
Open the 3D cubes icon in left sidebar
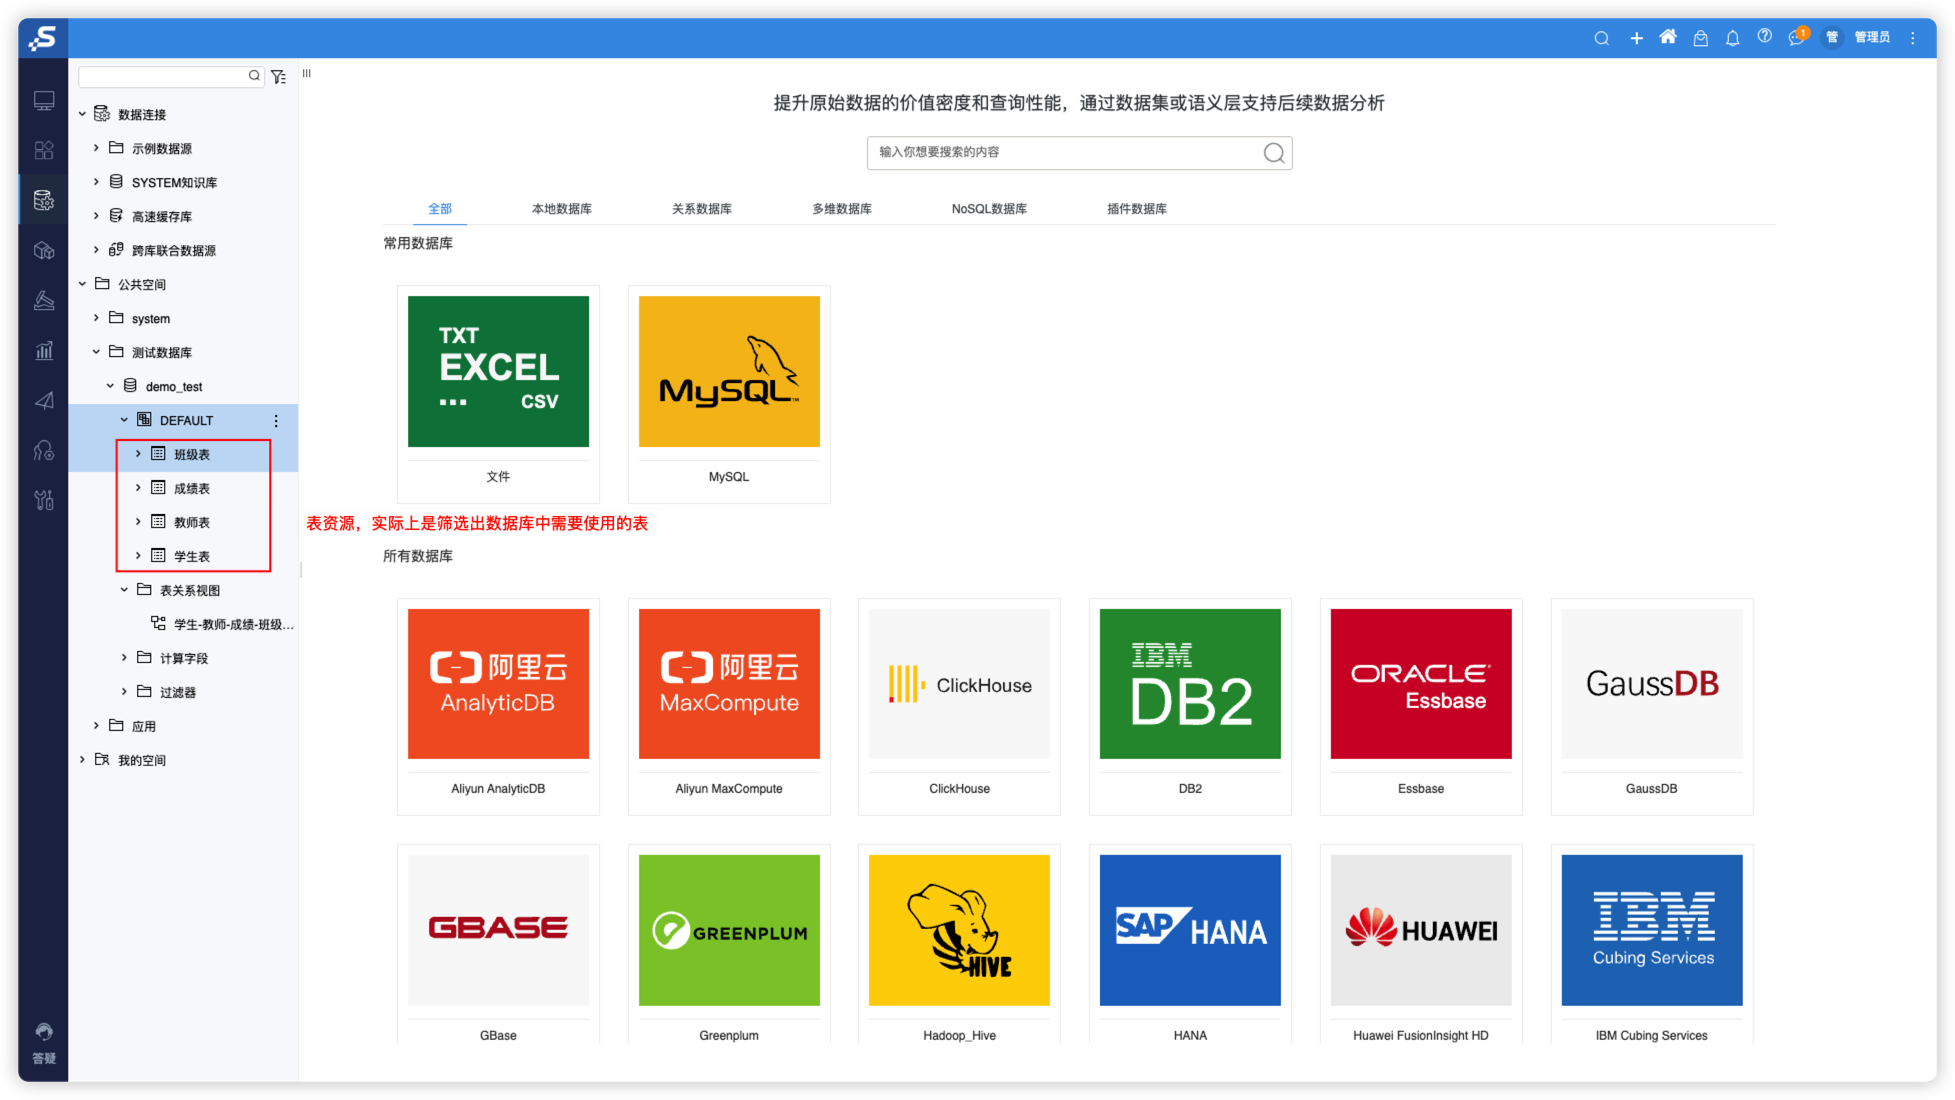pos(44,250)
